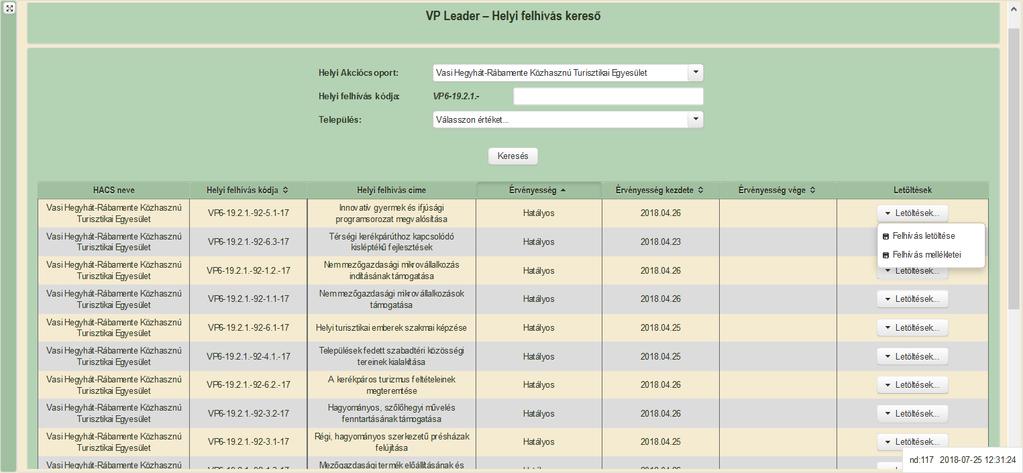Viewport: 1023px width, 473px height.
Task: Click the VP6-19.2.1.- code prefix text
Action: point(457,96)
